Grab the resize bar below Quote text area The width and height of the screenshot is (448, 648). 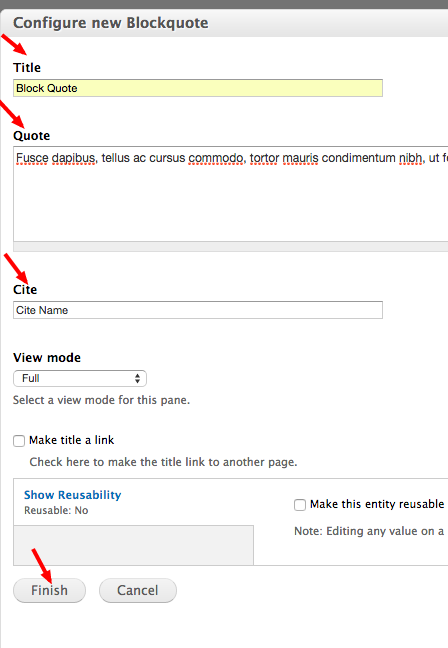(231, 247)
